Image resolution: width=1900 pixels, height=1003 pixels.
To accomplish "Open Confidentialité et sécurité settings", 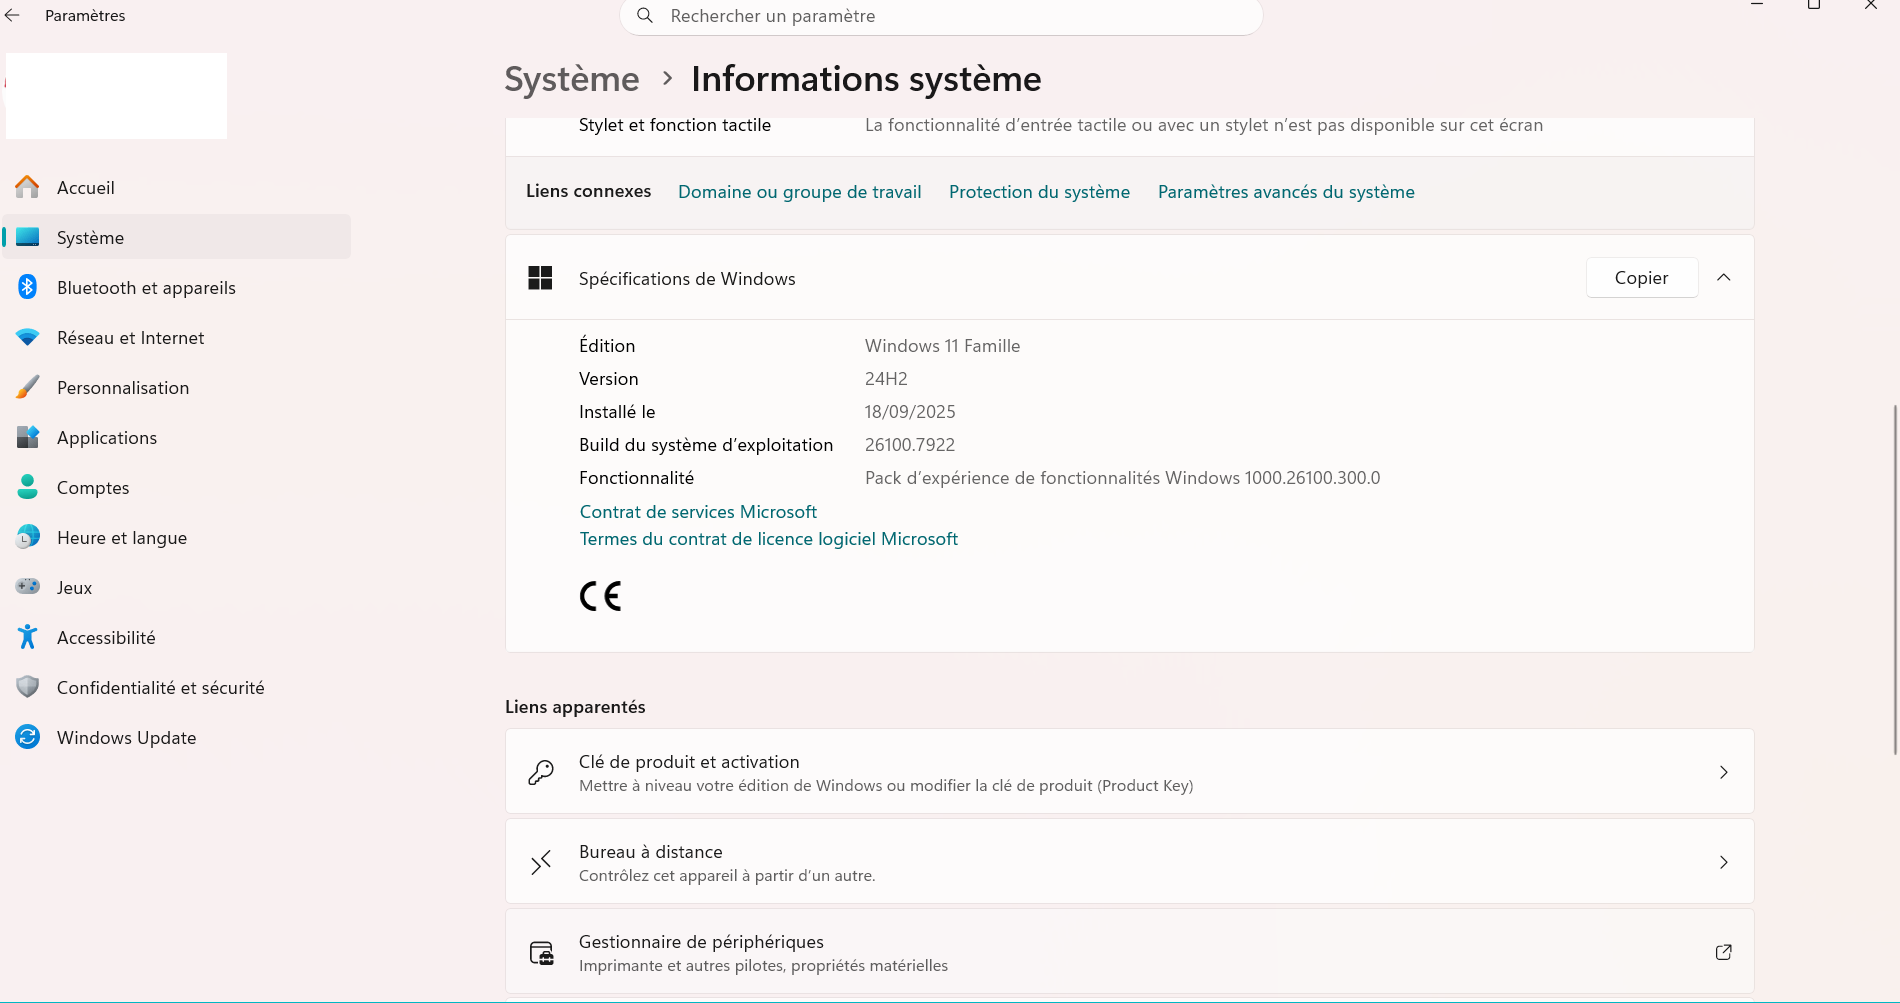I will coord(177,687).
